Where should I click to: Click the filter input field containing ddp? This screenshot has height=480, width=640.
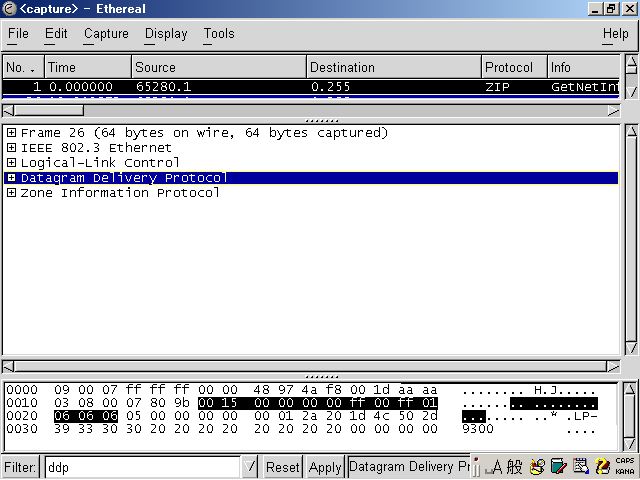(142, 467)
